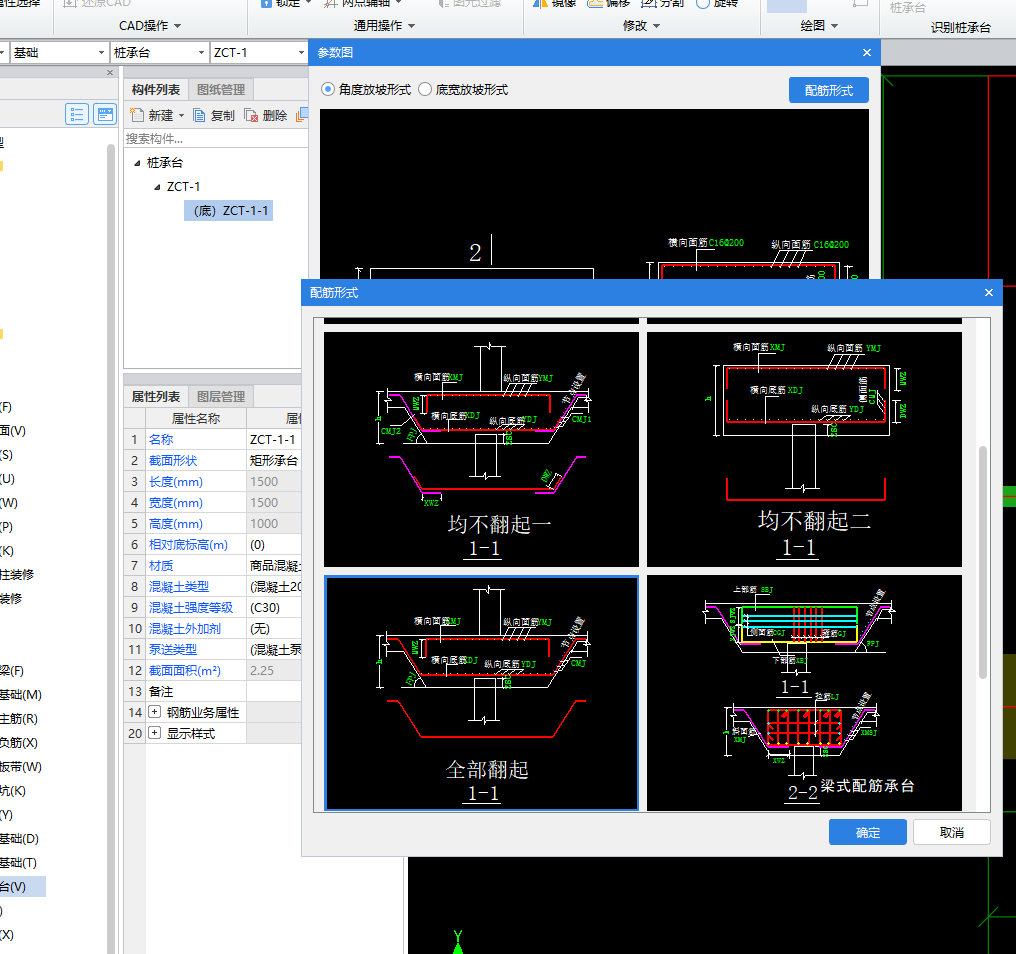Expand the 钢筋业务属性 property group

coord(154,712)
